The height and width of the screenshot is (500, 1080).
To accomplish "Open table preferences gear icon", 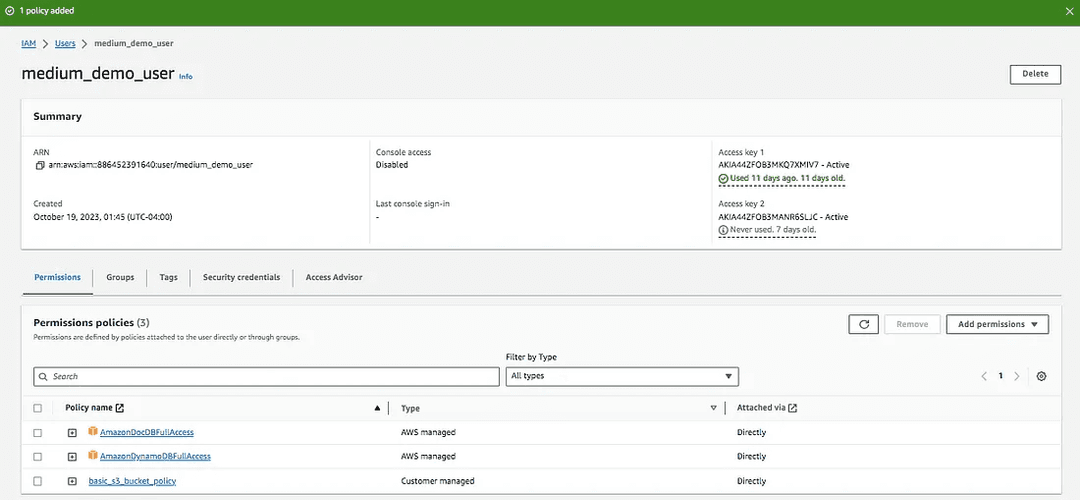I will click(1041, 376).
